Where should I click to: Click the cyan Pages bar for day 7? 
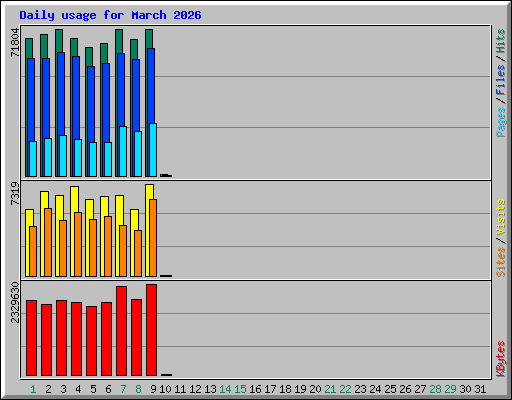[x=123, y=151]
